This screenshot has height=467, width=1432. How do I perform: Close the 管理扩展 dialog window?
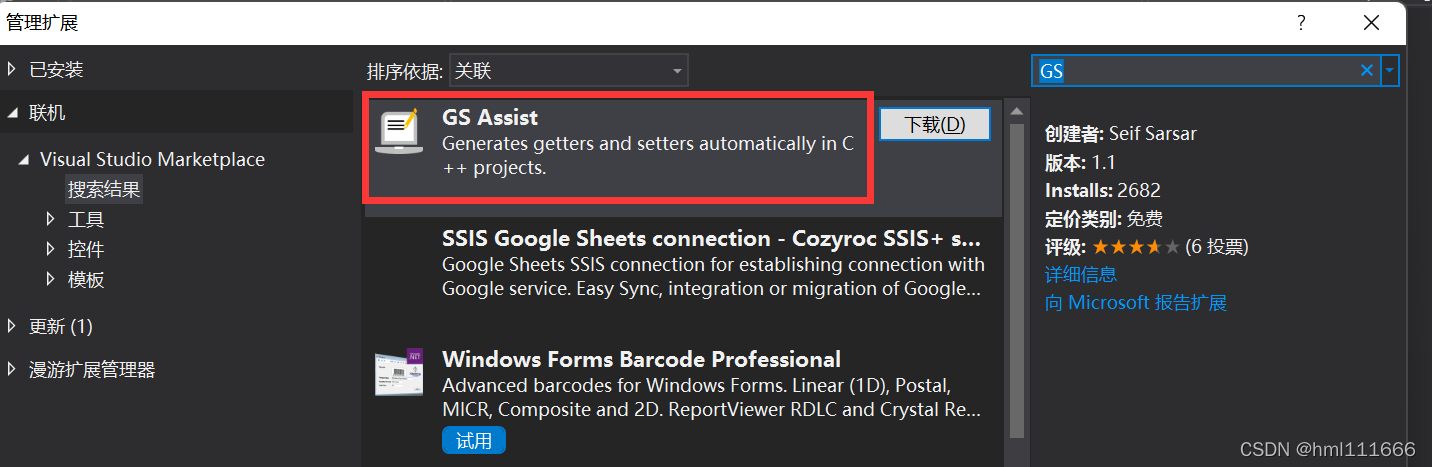point(1371,22)
